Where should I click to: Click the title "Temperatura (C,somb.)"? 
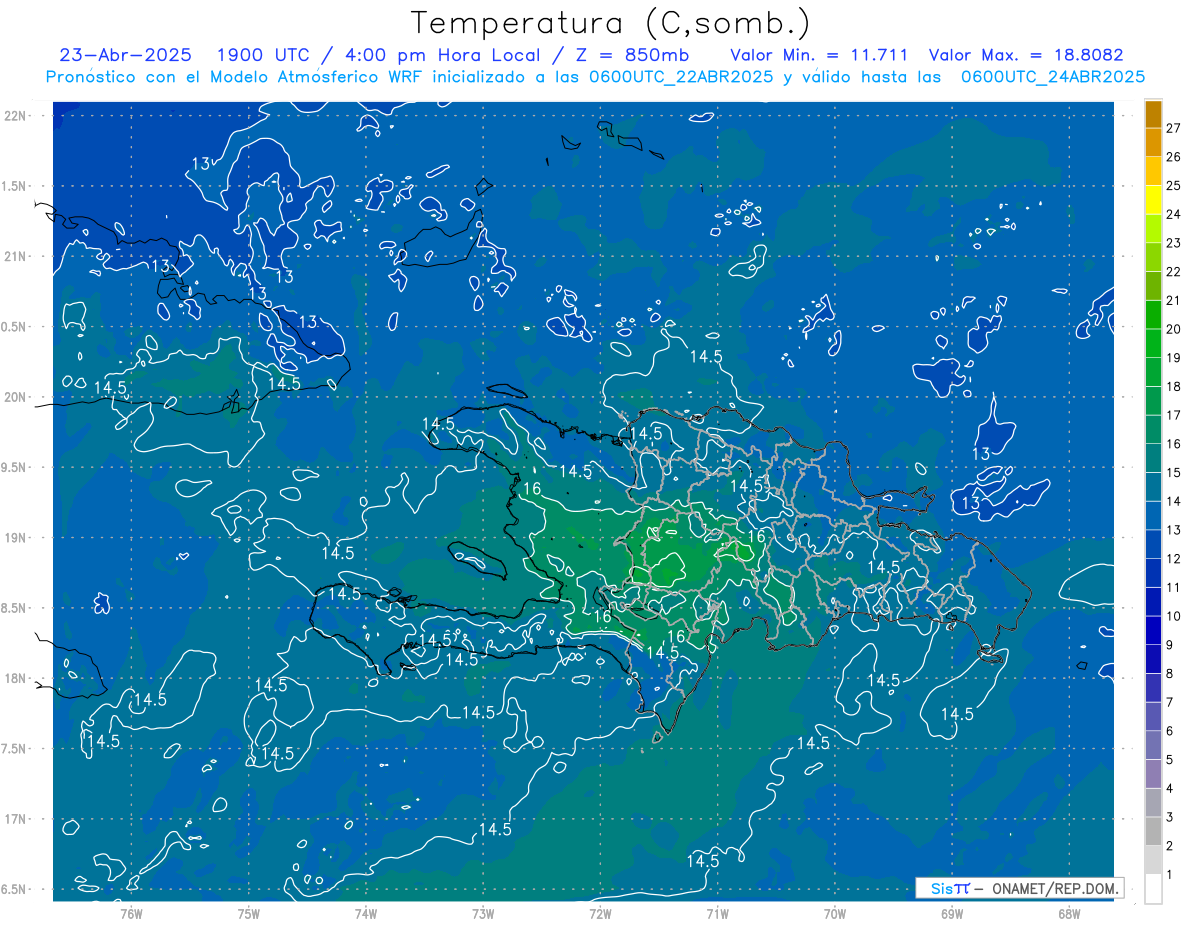click(610, 23)
